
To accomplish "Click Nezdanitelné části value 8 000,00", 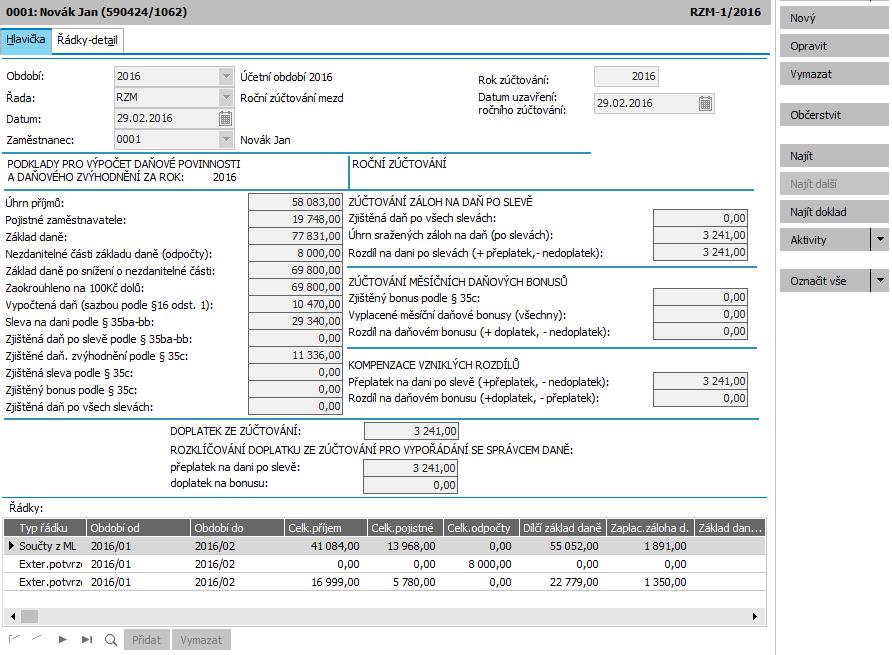I will click(295, 253).
